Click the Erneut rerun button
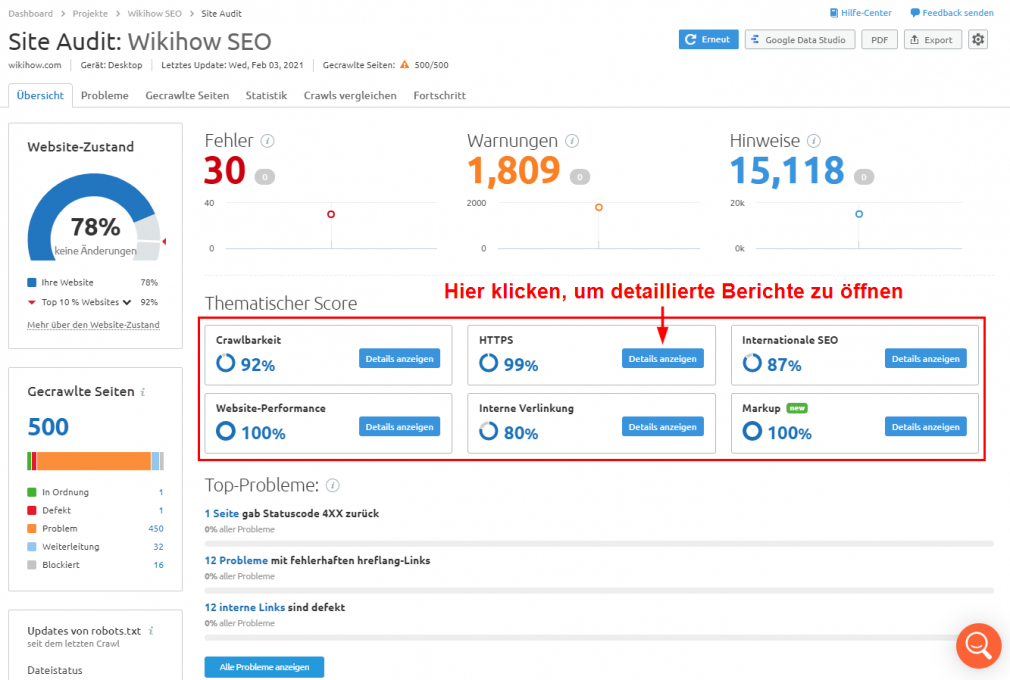The height and width of the screenshot is (680, 1010). (x=709, y=39)
